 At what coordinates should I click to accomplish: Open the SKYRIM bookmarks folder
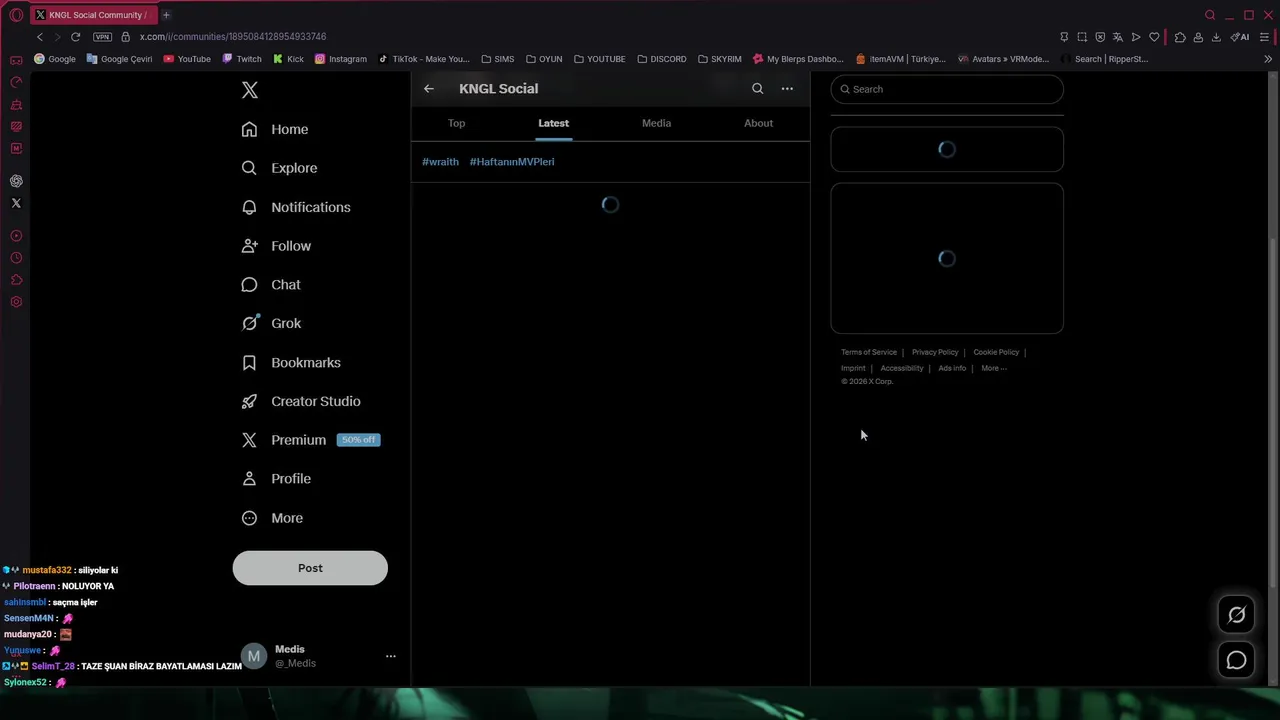(x=720, y=59)
